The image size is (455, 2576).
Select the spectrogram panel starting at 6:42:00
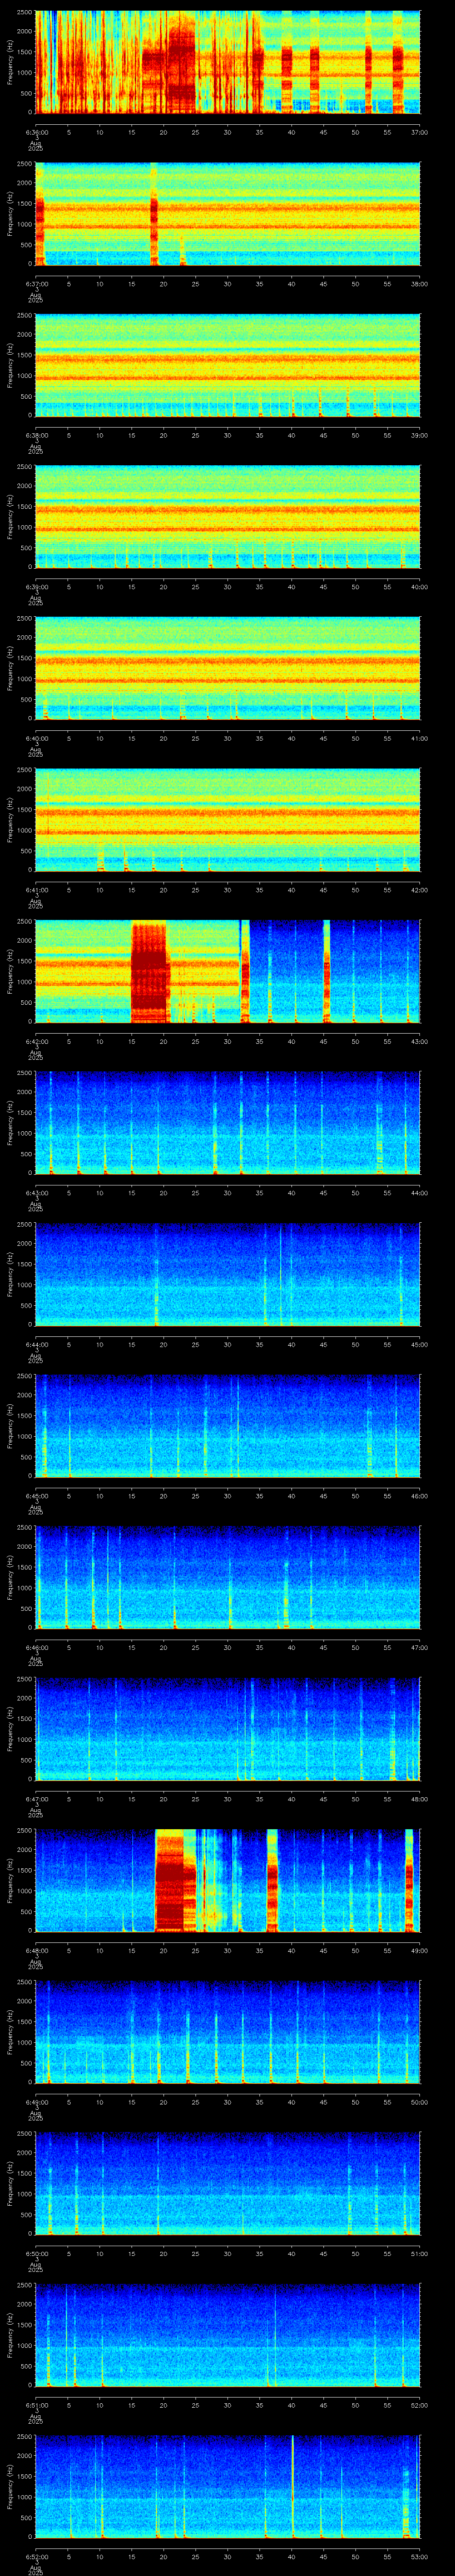pos(227,971)
